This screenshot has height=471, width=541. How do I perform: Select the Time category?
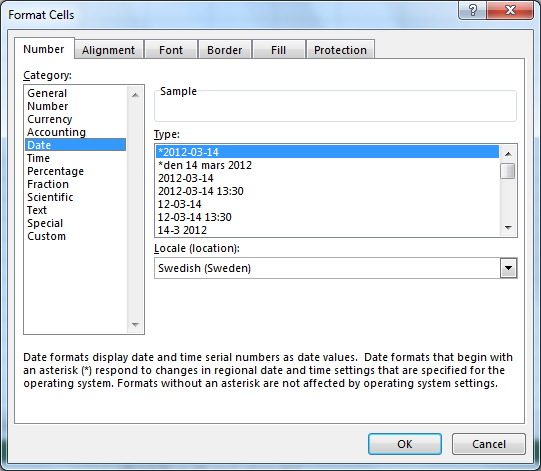point(38,158)
